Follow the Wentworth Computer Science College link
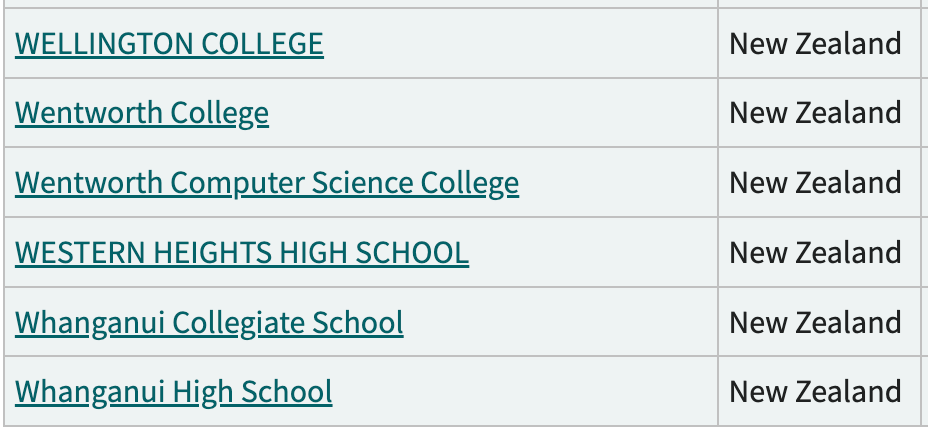The width and height of the screenshot is (928, 436). (x=267, y=183)
